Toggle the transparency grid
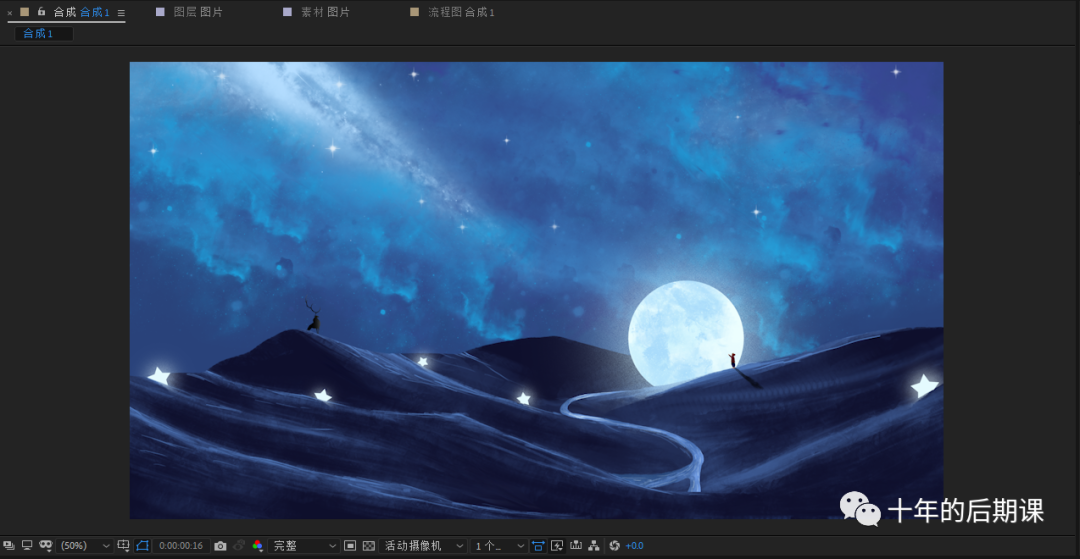 369,546
